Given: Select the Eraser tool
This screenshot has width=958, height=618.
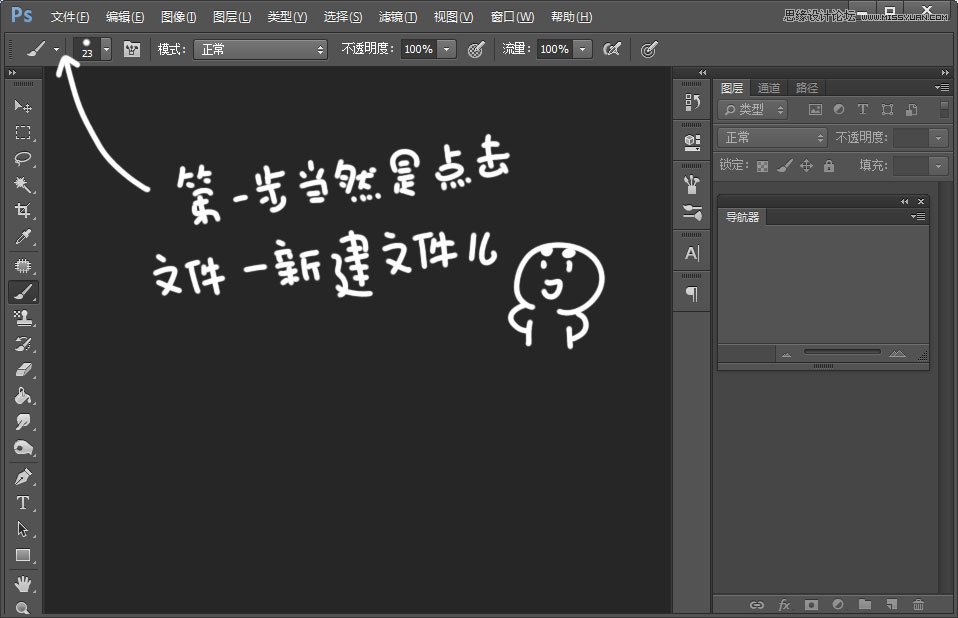Looking at the screenshot, I should click(23, 370).
